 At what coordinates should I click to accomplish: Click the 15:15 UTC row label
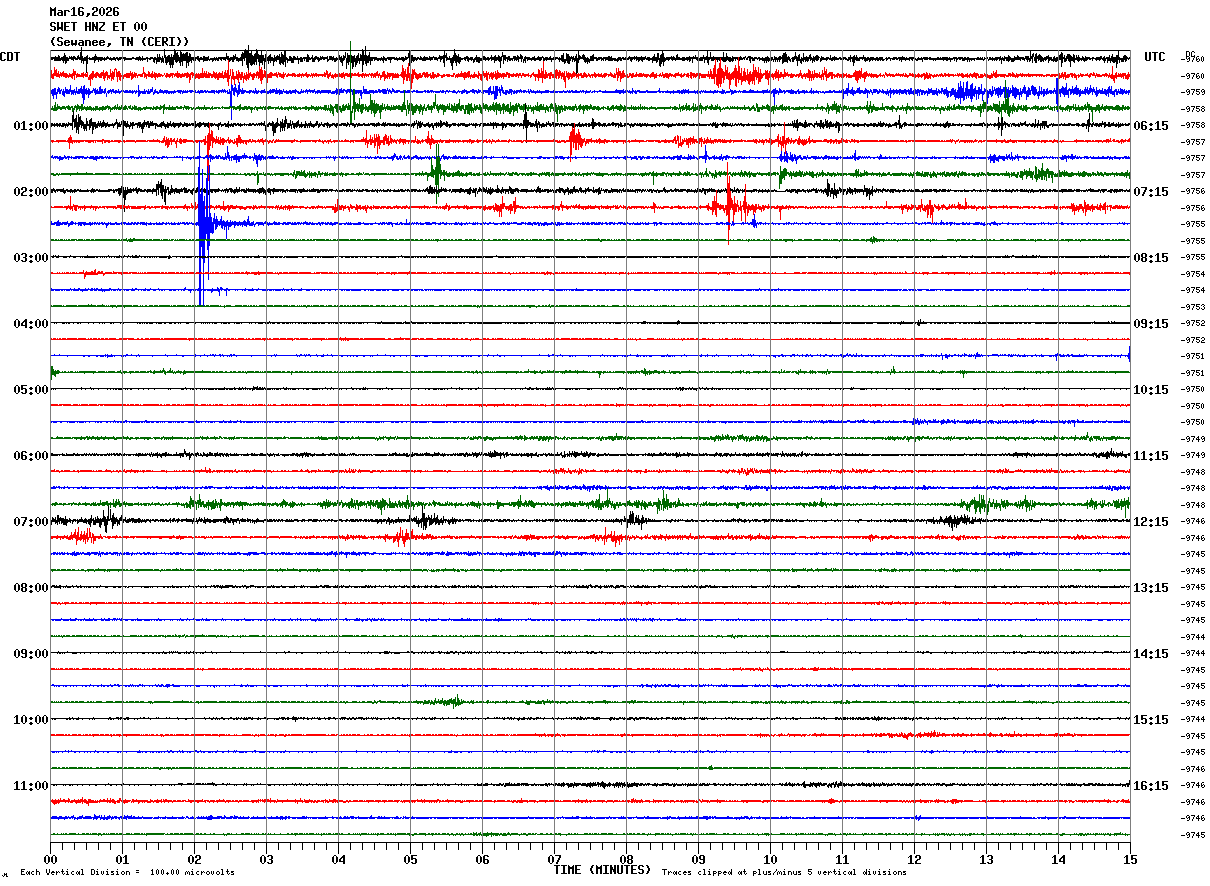click(1151, 720)
